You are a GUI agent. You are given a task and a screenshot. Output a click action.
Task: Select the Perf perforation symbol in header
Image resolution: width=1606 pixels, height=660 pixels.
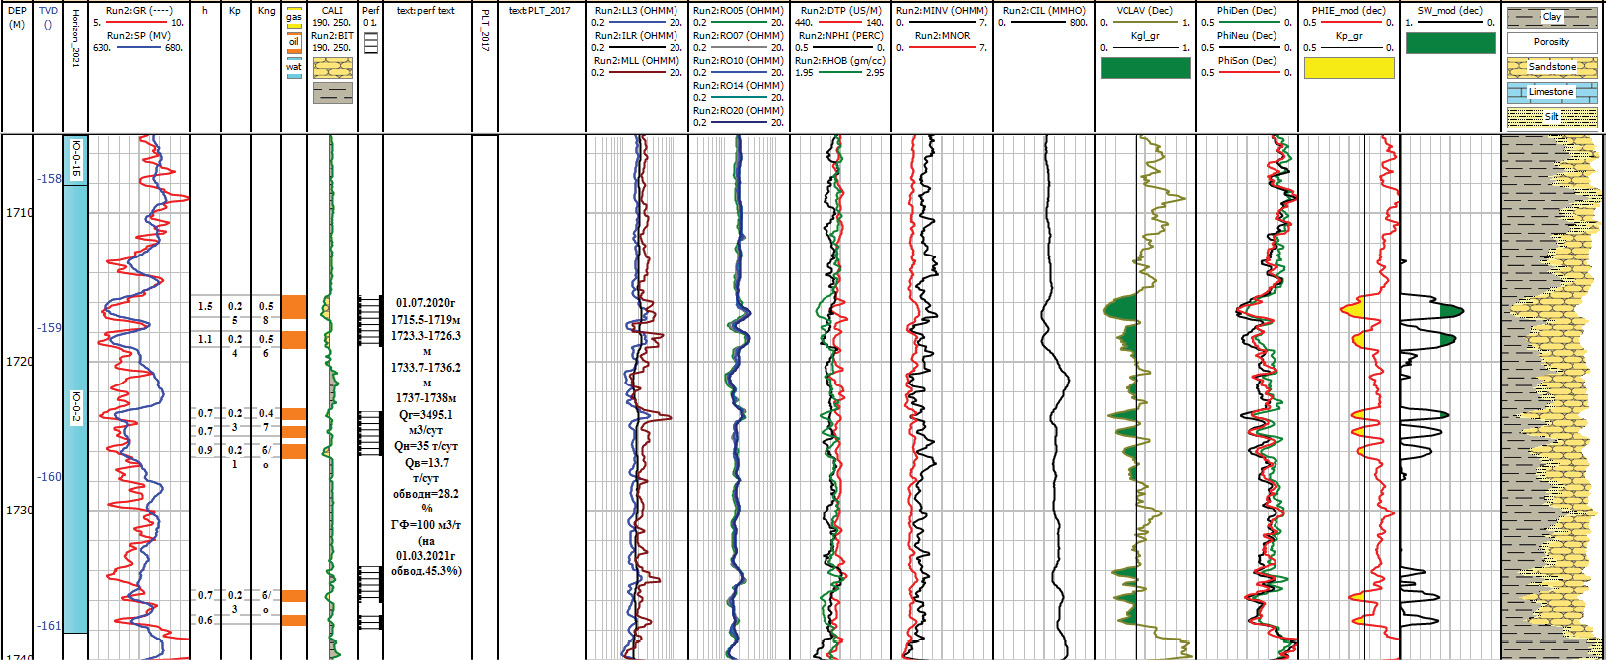[370, 43]
